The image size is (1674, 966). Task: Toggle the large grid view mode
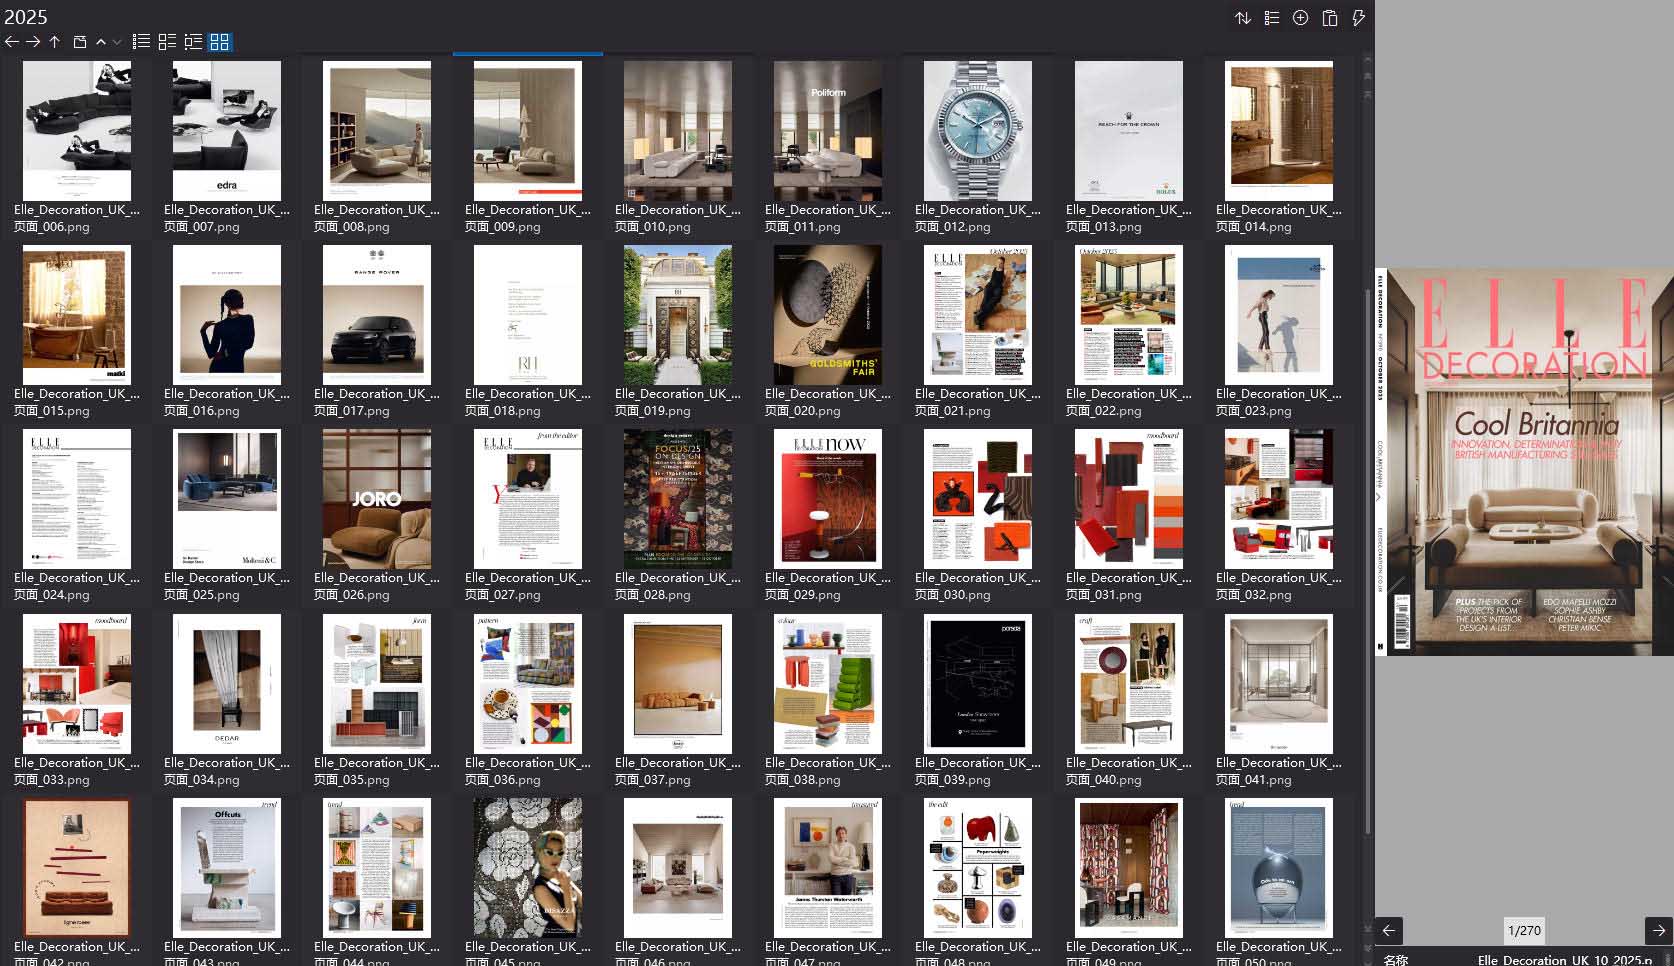click(219, 42)
